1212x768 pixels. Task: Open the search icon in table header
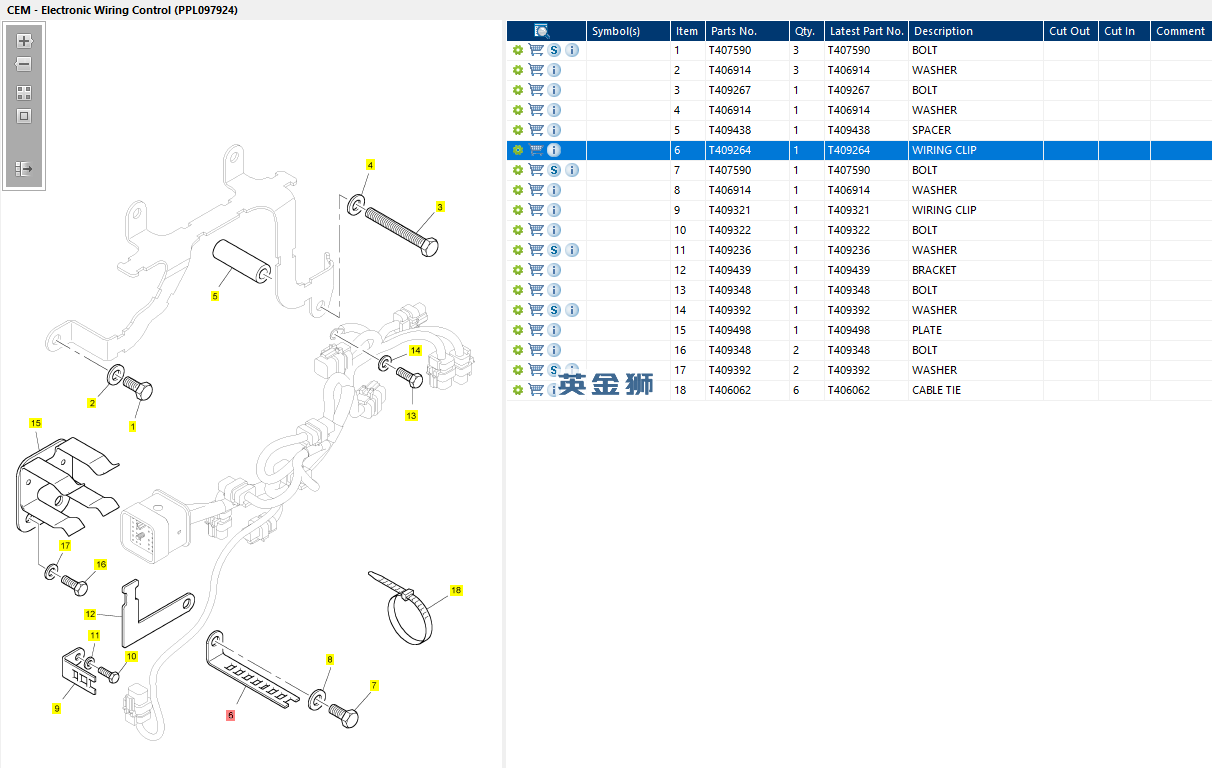click(541, 31)
